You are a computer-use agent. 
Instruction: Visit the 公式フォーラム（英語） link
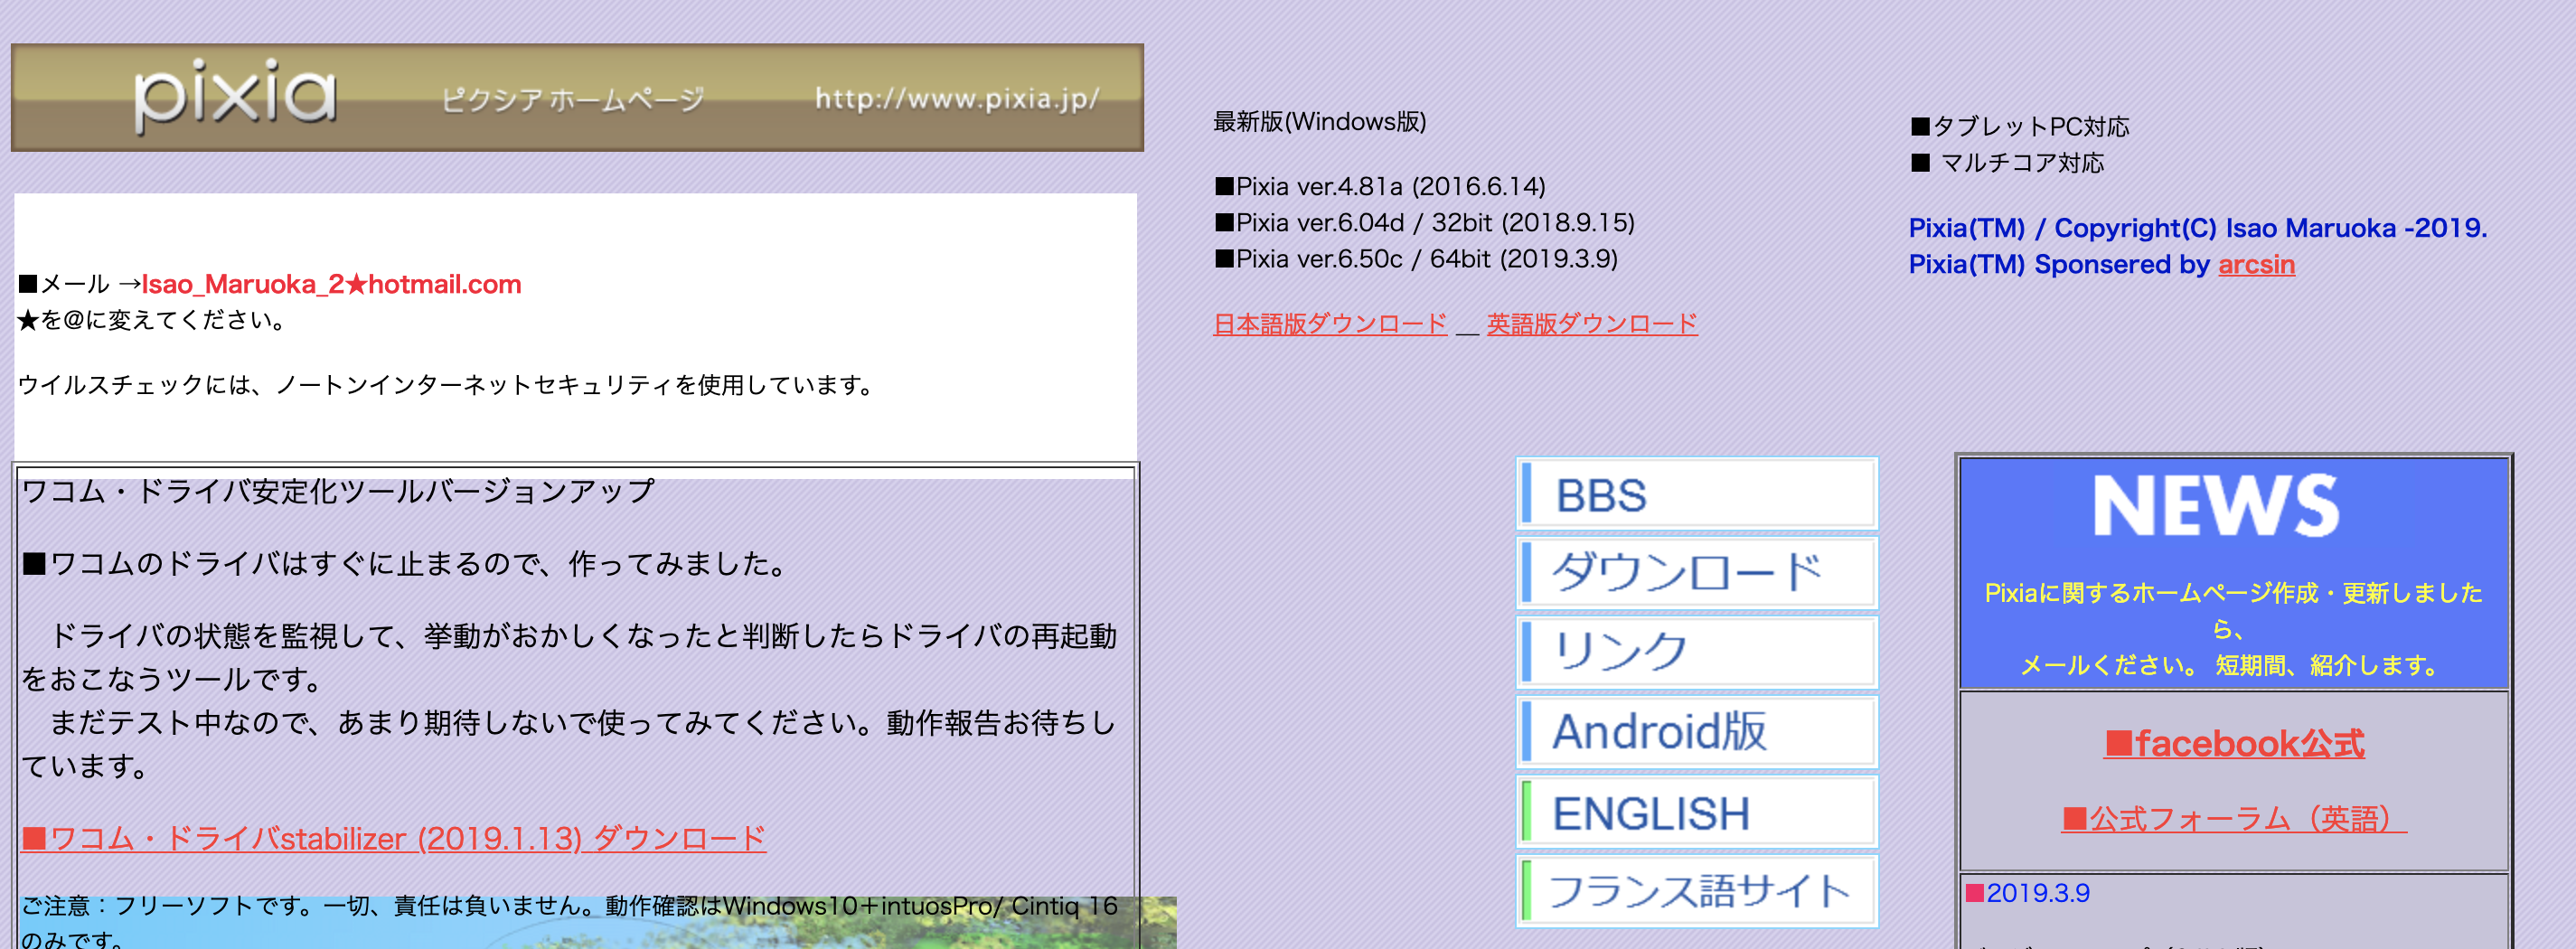[2234, 819]
